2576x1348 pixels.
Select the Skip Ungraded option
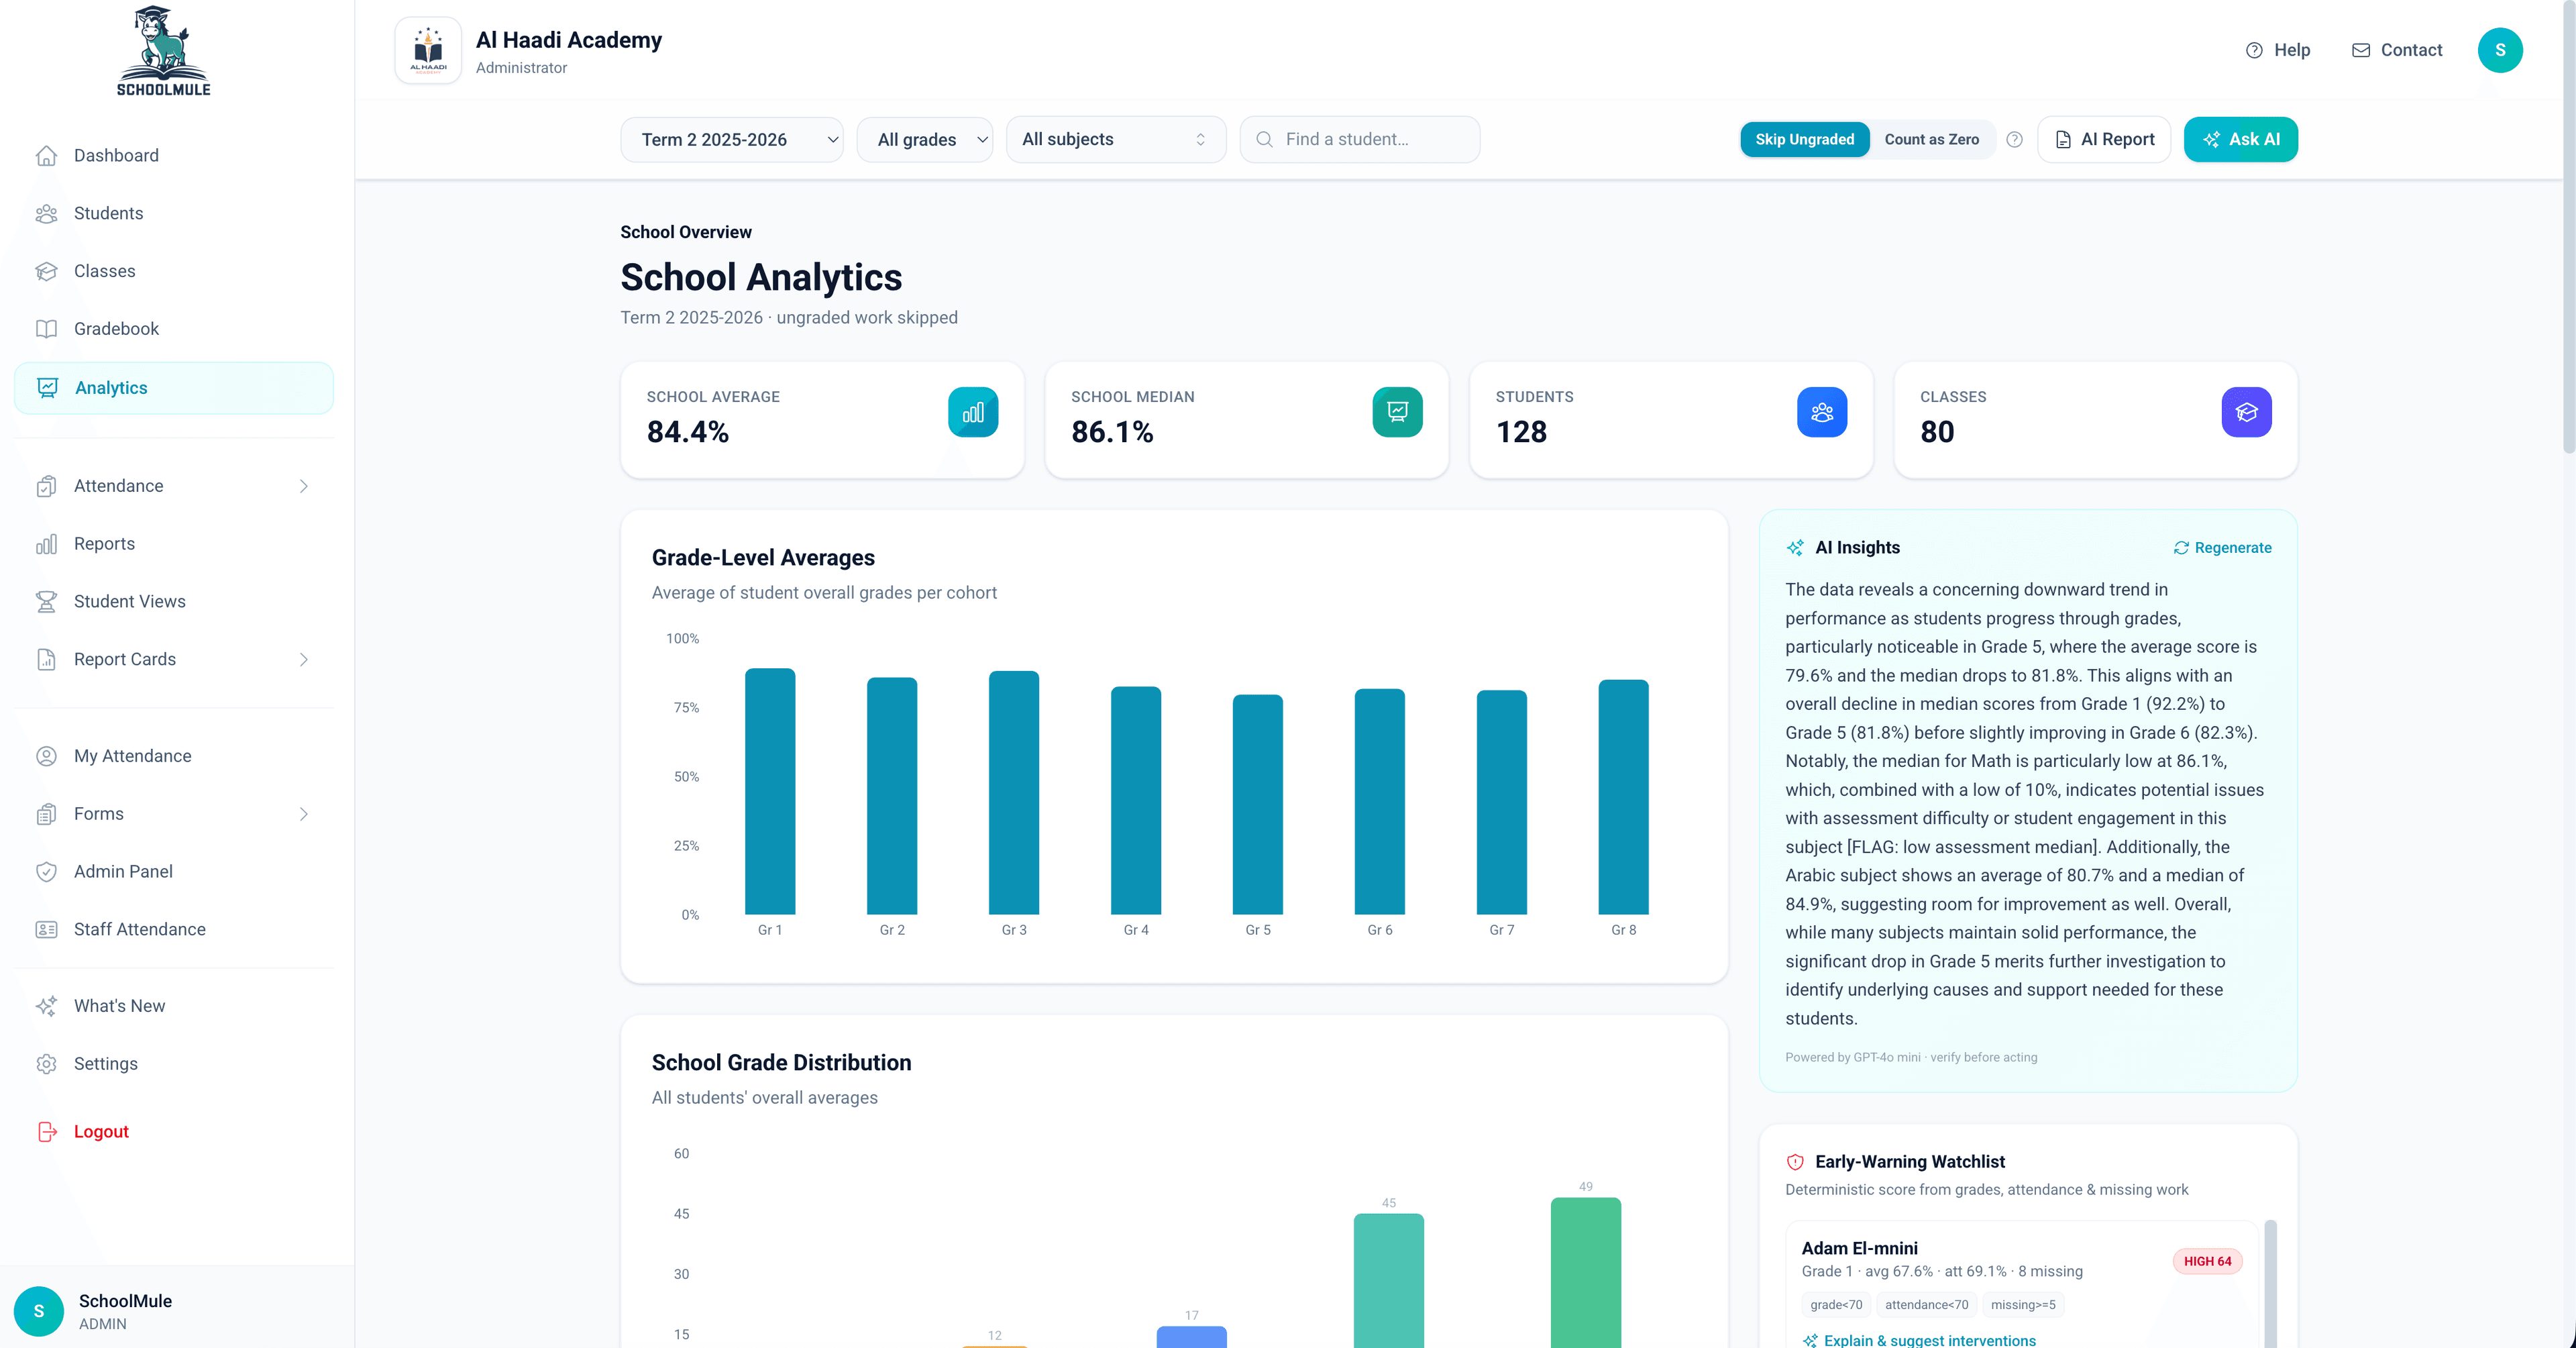coord(1804,139)
